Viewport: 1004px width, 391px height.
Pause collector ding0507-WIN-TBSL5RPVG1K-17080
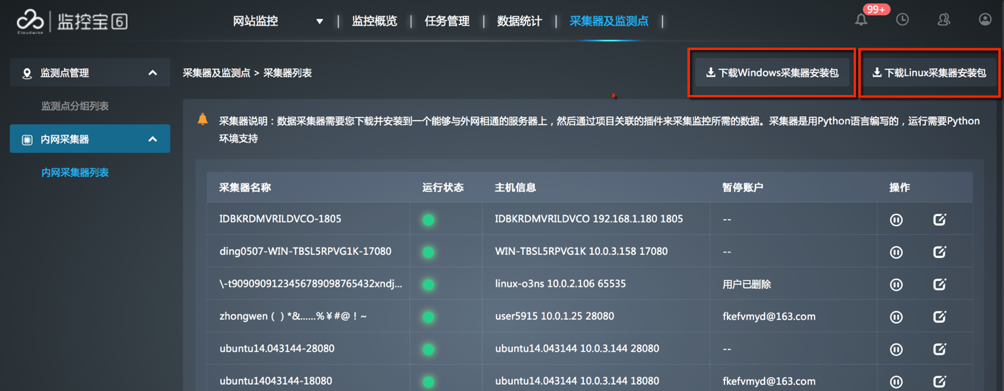(896, 252)
